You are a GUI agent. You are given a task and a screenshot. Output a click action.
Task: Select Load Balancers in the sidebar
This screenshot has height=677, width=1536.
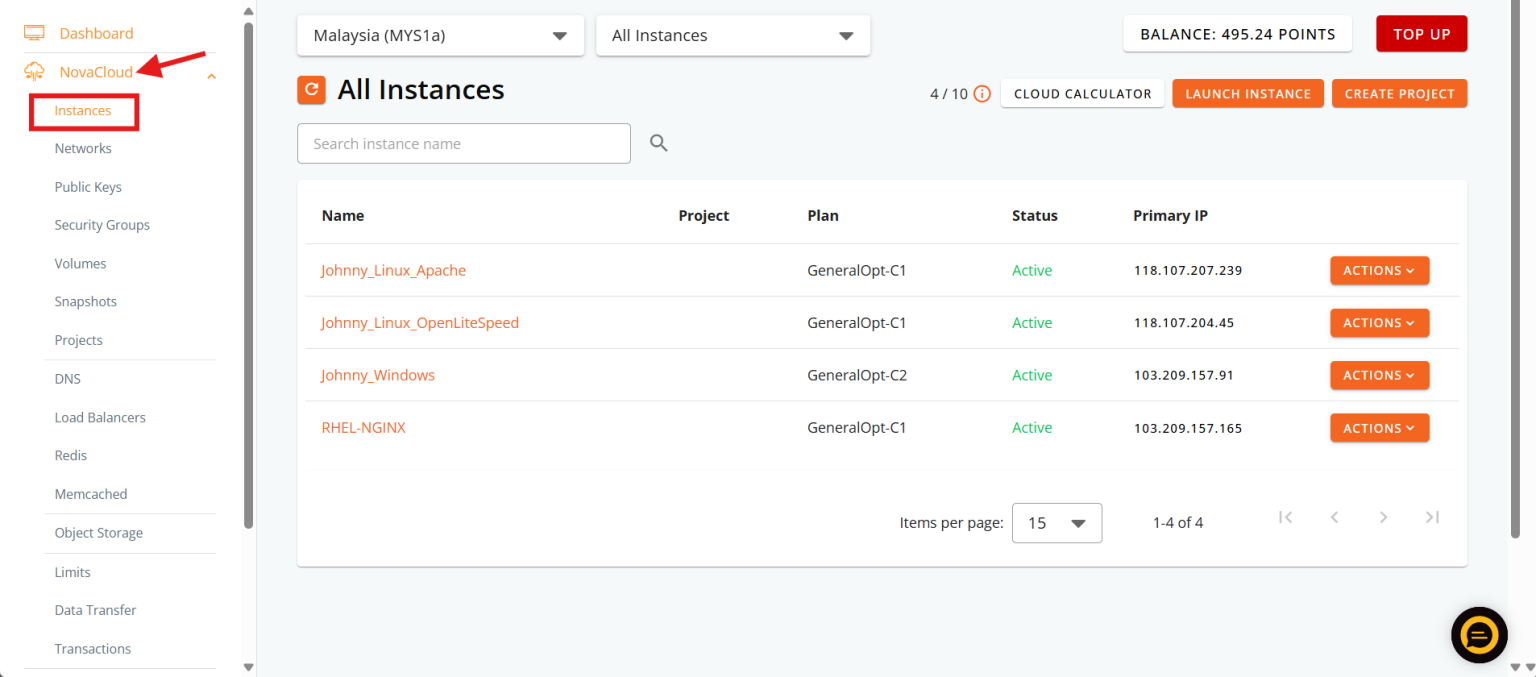point(100,417)
